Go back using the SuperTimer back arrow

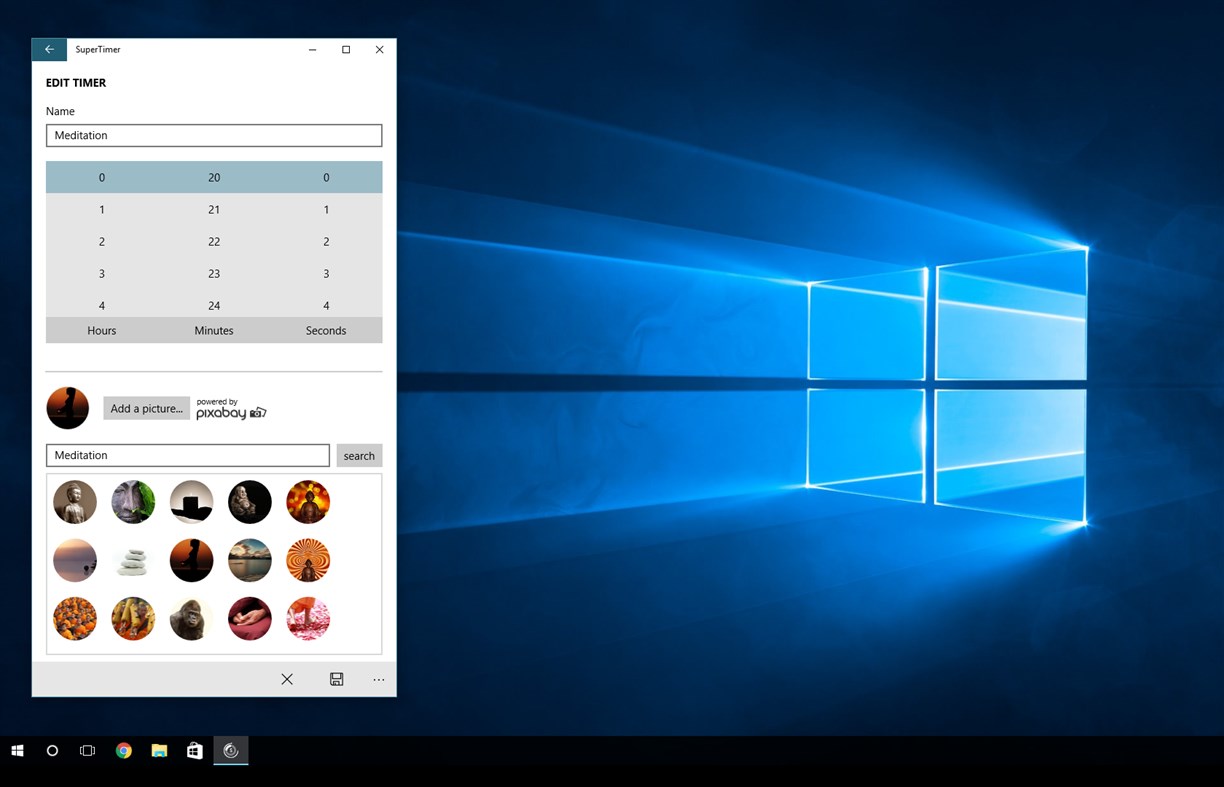pos(49,49)
